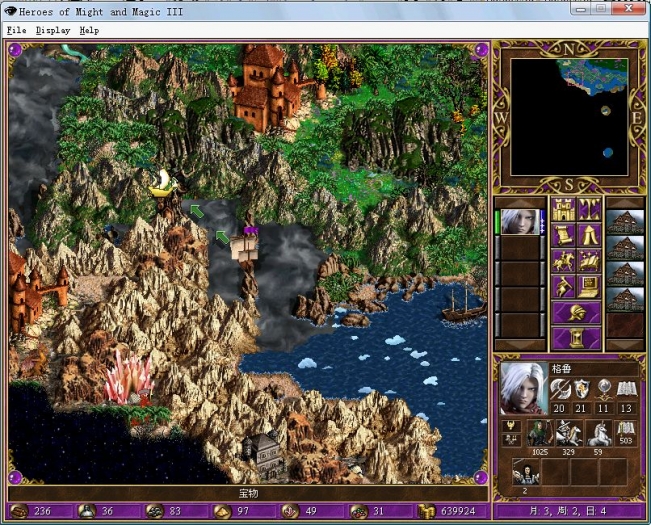The height and width of the screenshot is (525, 651).
Task: Click the sulfur resource icon showing 97
Action: [x=222, y=511]
